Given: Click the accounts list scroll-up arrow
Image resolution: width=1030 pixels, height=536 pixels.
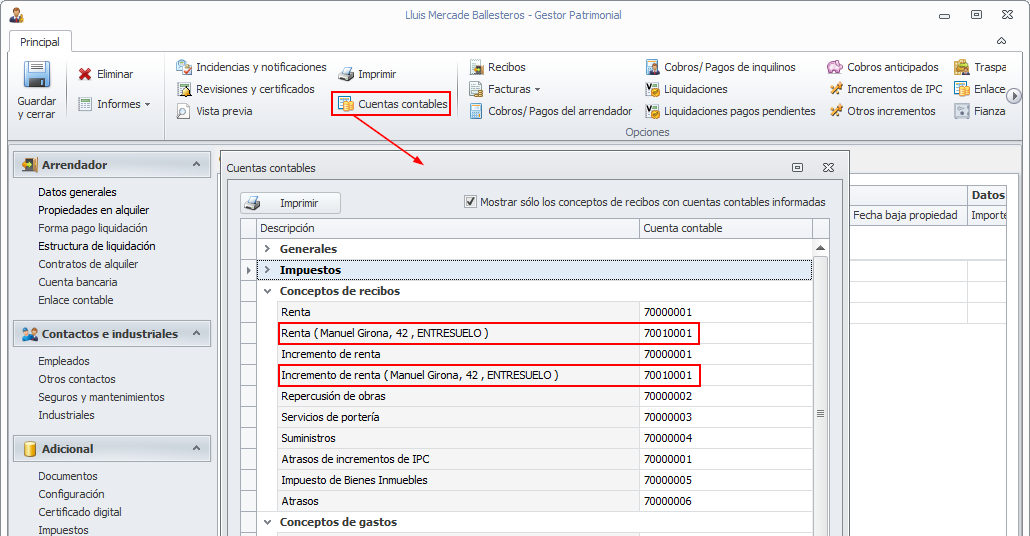Looking at the screenshot, I should pyautogui.click(x=820, y=248).
